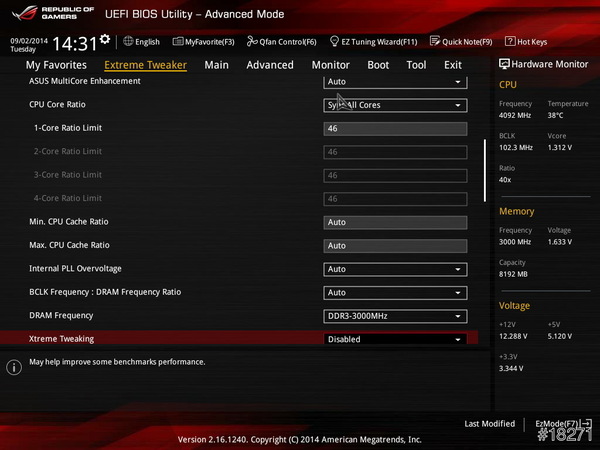The image size is (600, 450).
Task: Click the CPU temperature 38°C reading
Action: (555, 115)
